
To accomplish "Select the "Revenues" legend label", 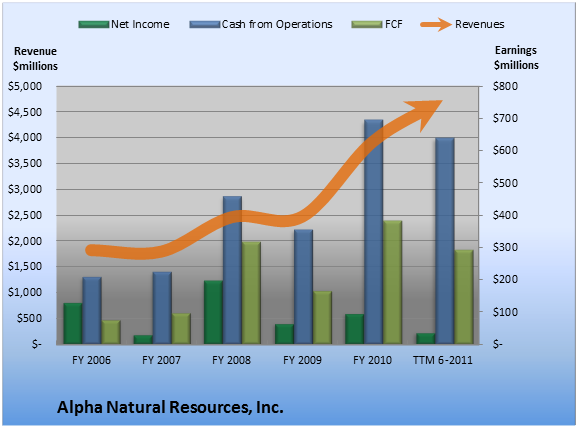I will [x=480, y=24].
